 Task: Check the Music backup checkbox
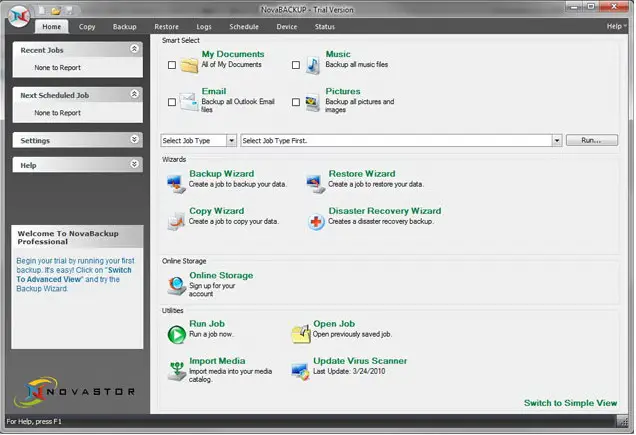point(296,65)
